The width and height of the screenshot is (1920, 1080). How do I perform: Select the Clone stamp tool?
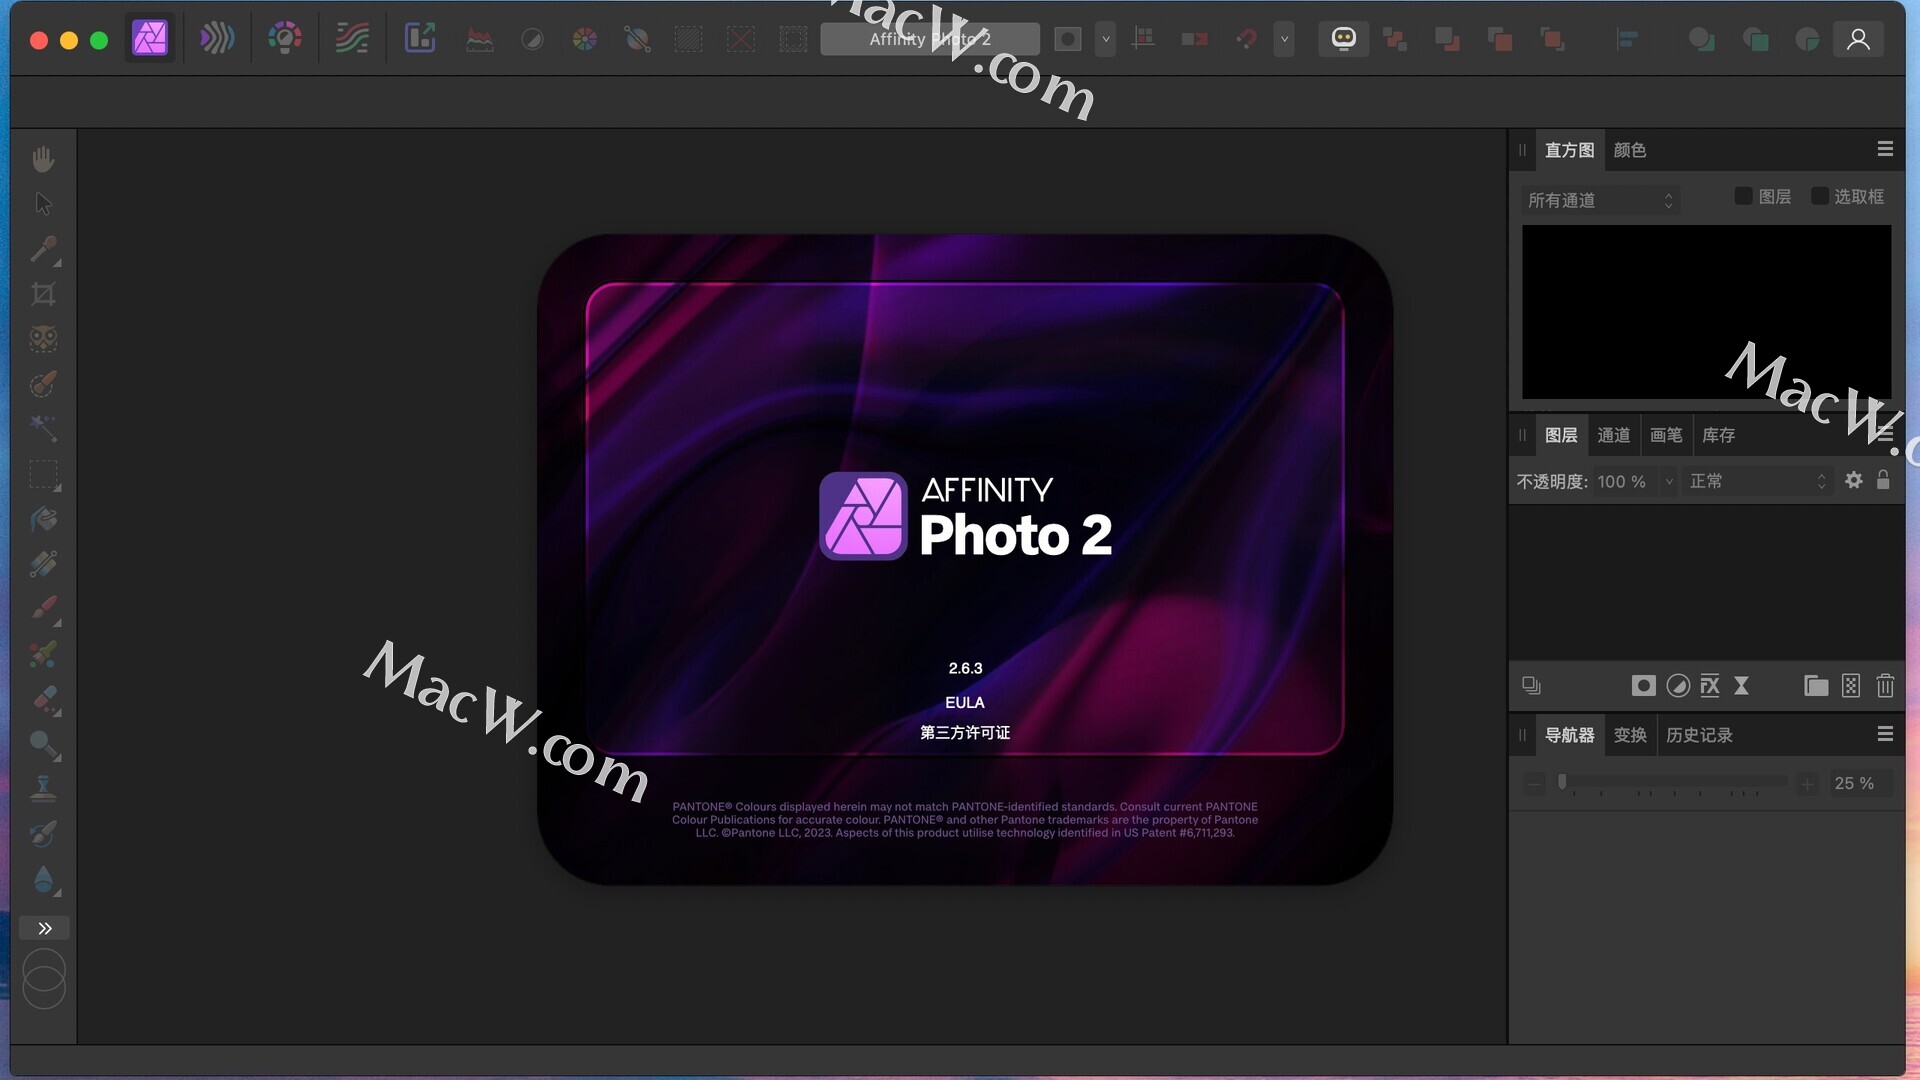tap(43, 789)
